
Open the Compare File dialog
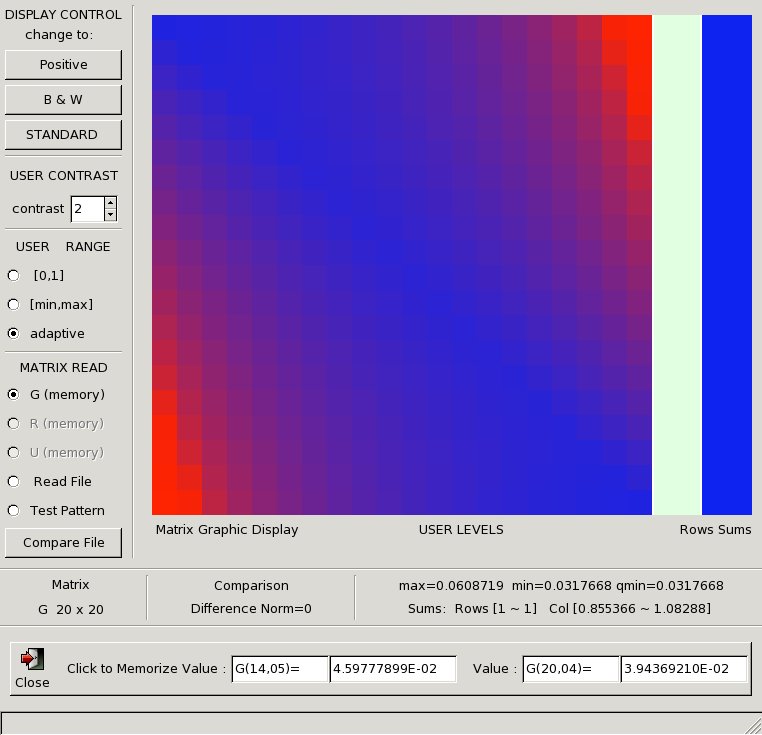(x=64, y=543)
